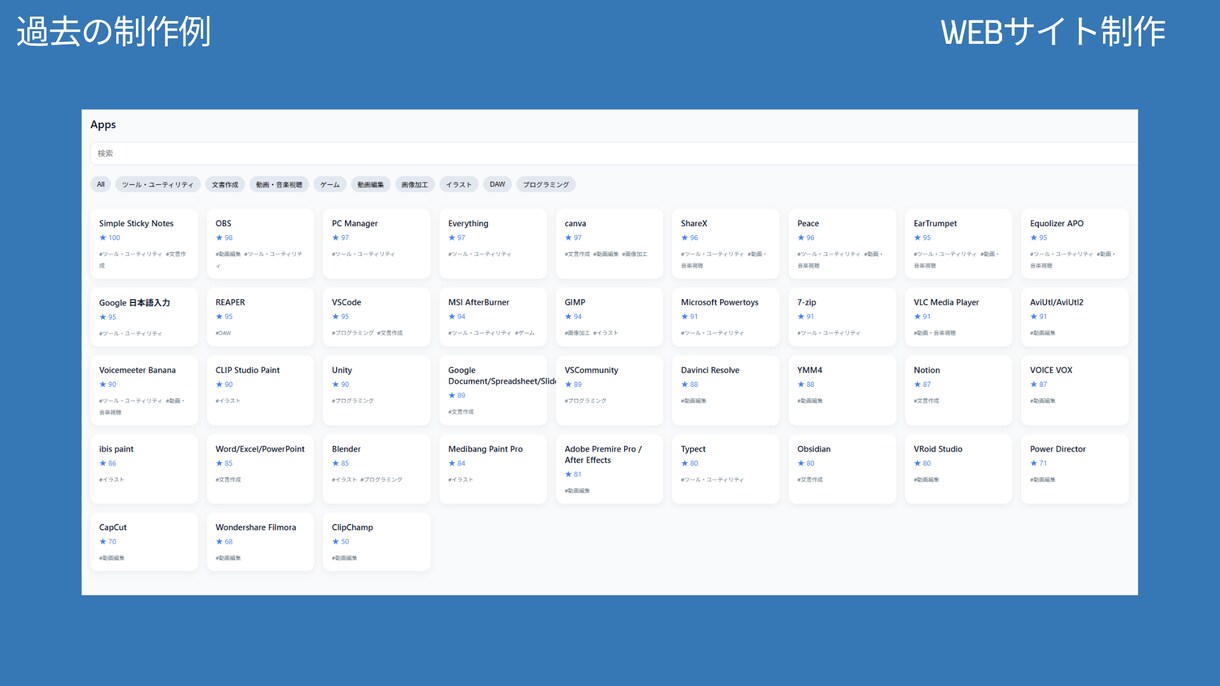Click the star icon on Notion card
The width and height of the screenshot is (1220, 686).
pos(917,385)
